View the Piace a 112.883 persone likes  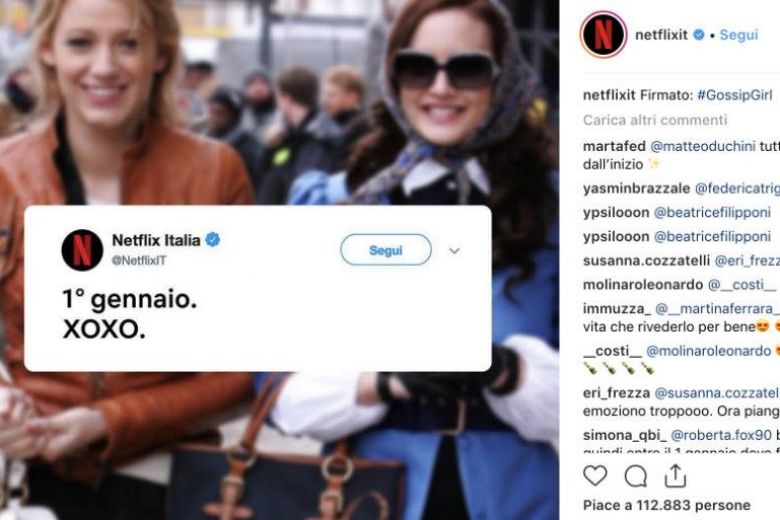(667, 505)
